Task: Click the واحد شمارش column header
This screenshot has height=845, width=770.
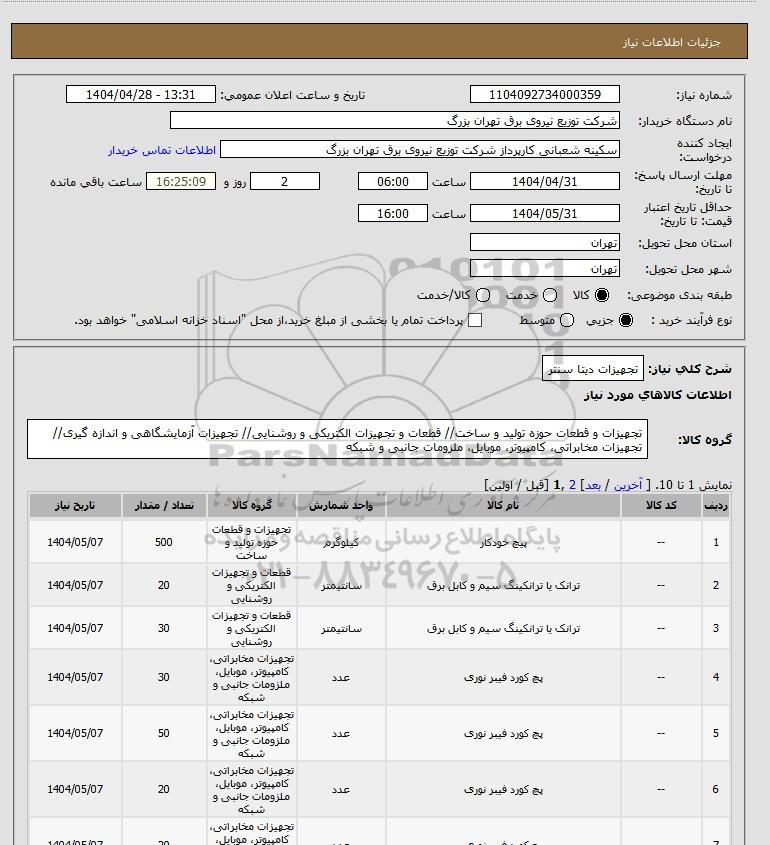Action: coord(341,505)
